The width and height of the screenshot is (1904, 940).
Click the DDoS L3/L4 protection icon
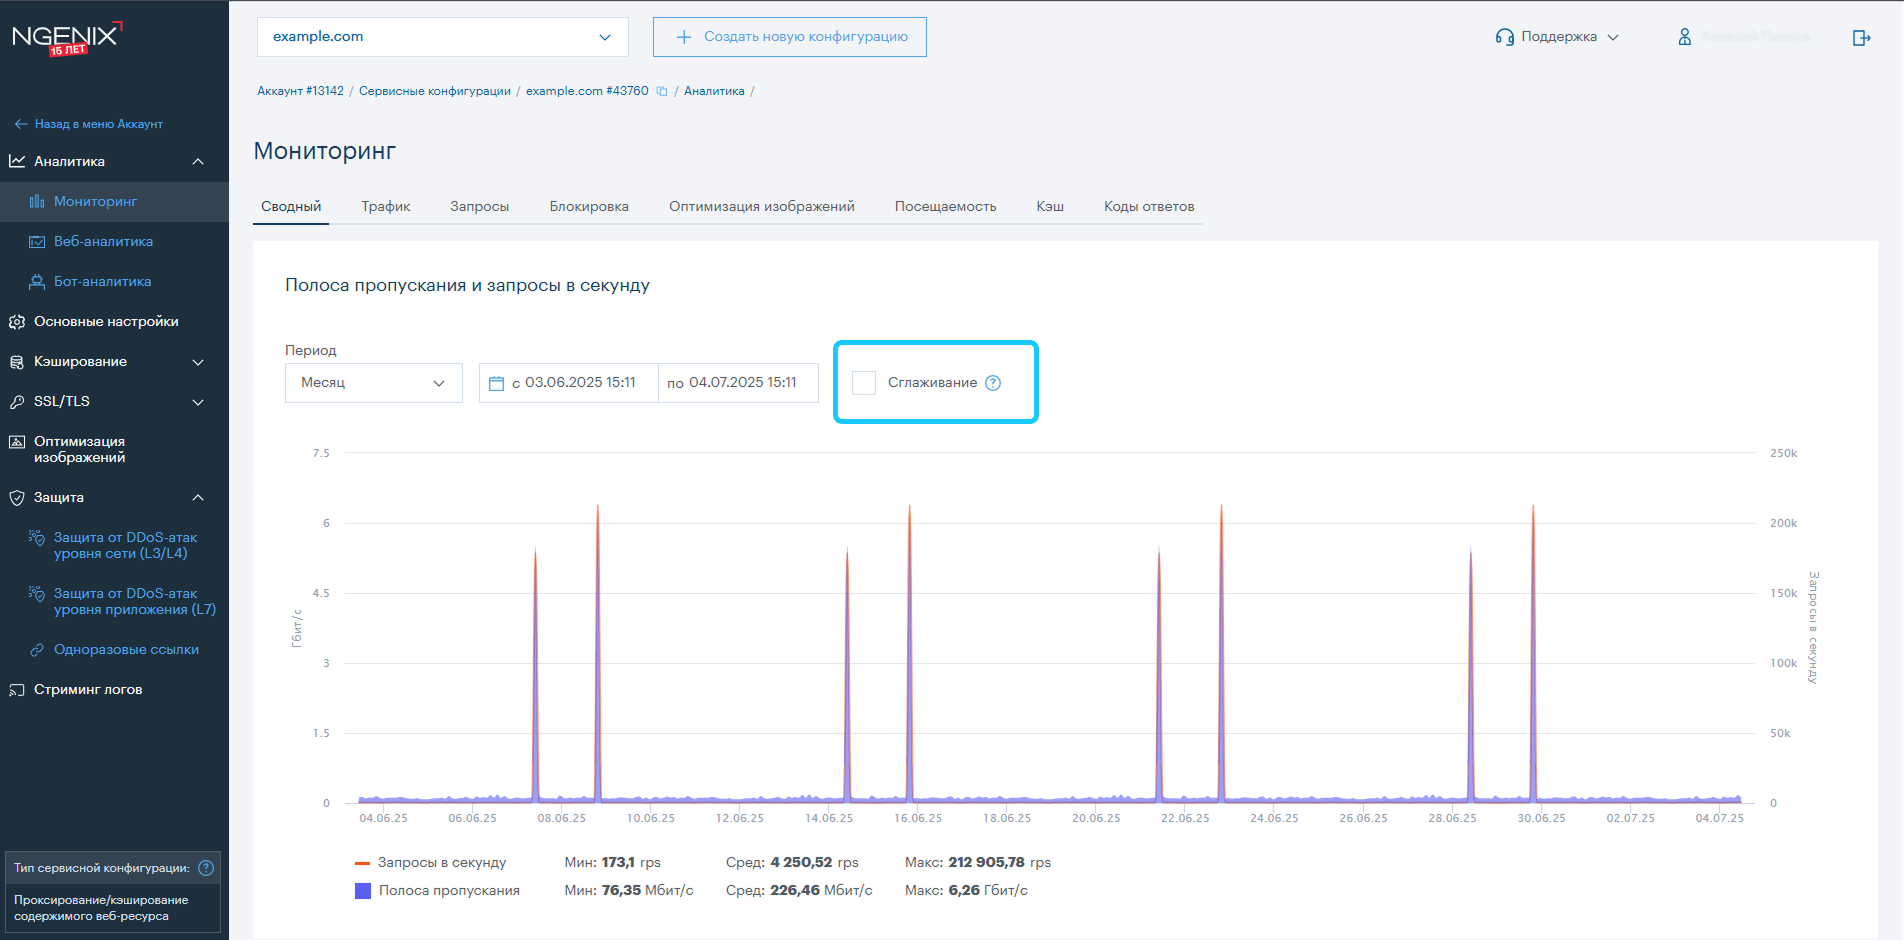tap(37, 538)
